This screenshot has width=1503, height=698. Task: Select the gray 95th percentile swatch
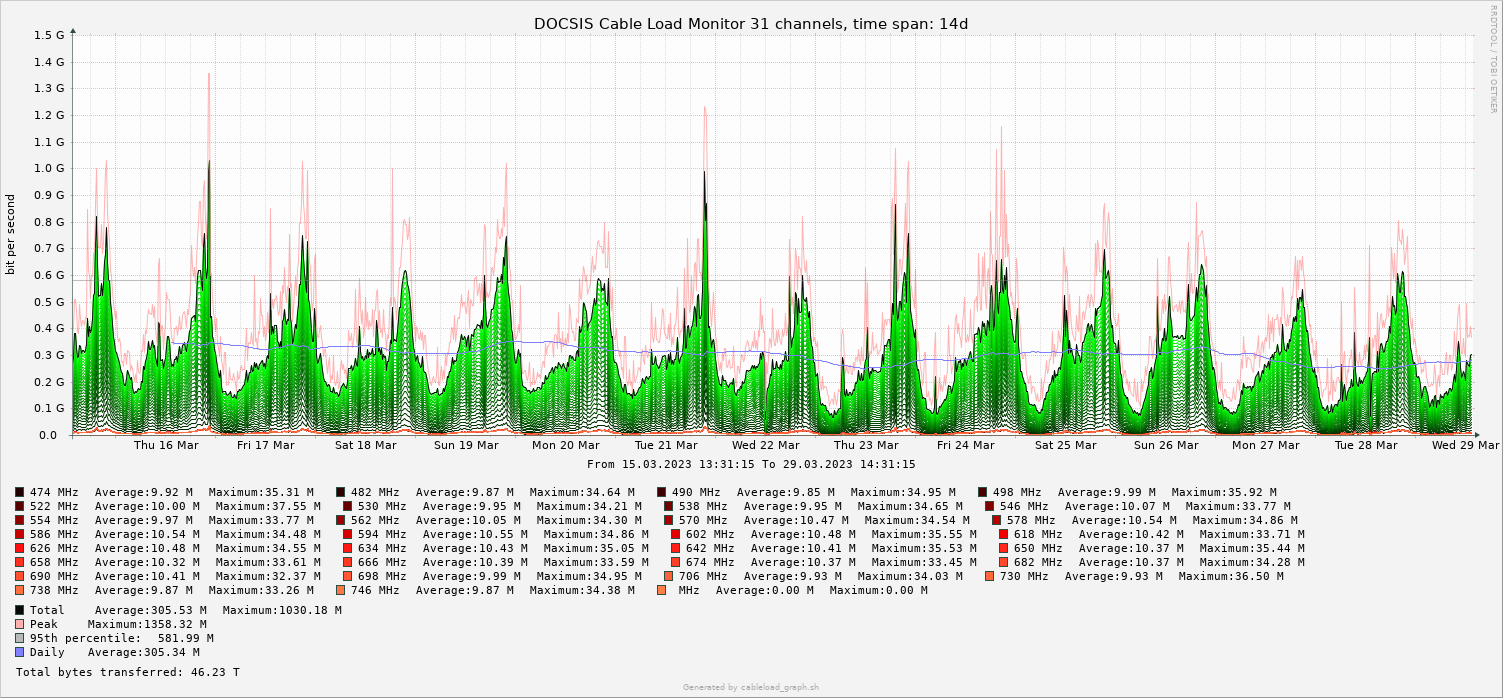19,638
